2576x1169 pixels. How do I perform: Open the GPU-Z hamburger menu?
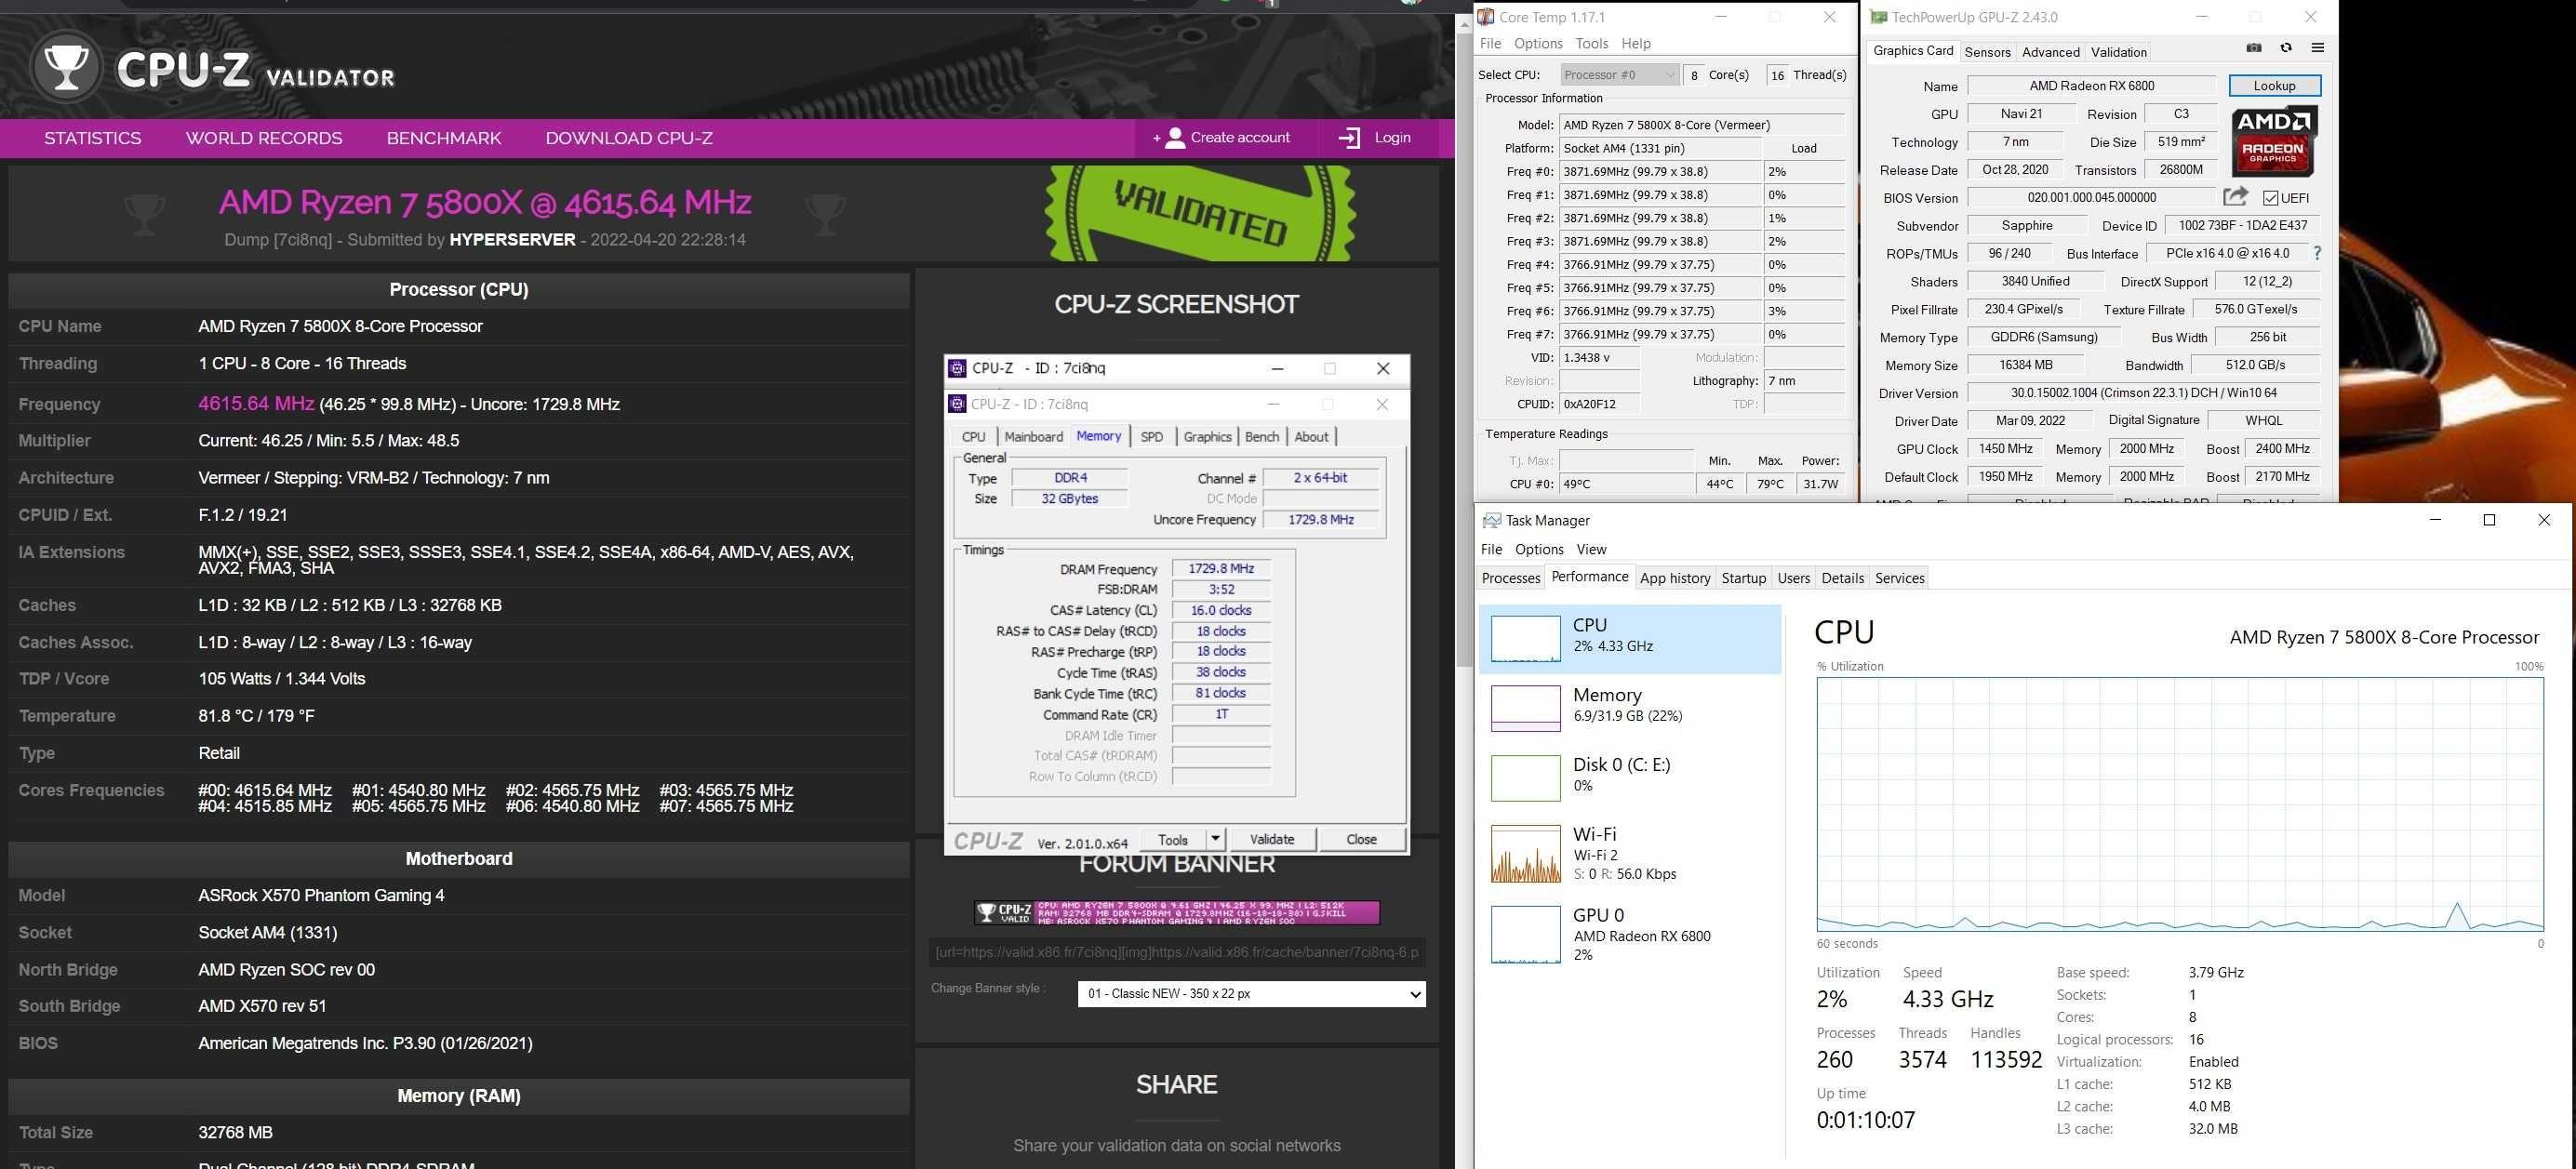(x=2318, y=48)
